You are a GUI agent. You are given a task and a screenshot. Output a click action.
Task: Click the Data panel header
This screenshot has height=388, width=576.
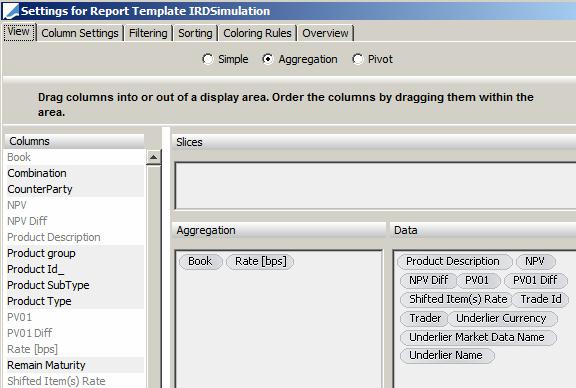pyautogui.click(x=483, y=230)
